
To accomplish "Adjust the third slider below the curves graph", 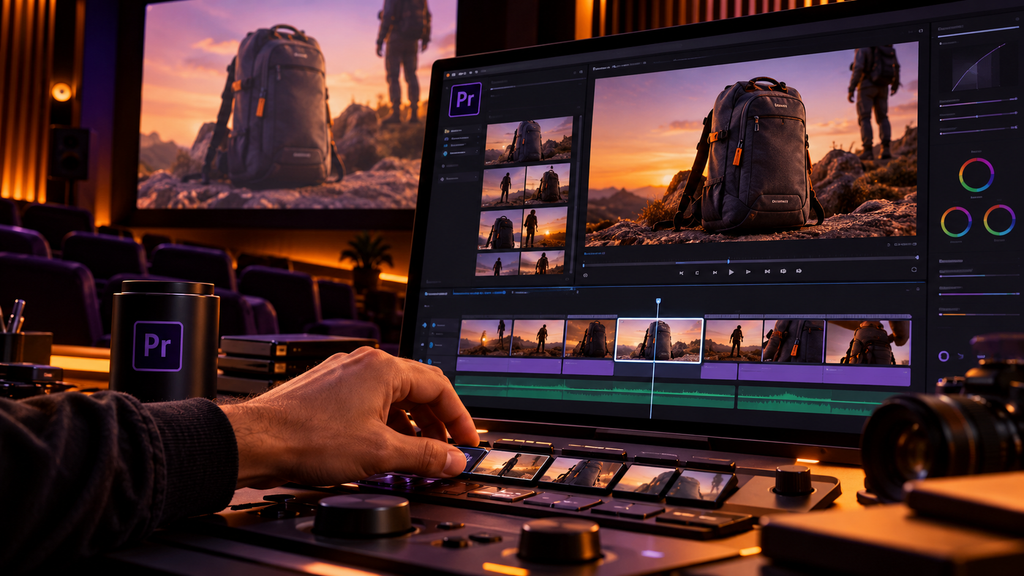I will (978, 129).
